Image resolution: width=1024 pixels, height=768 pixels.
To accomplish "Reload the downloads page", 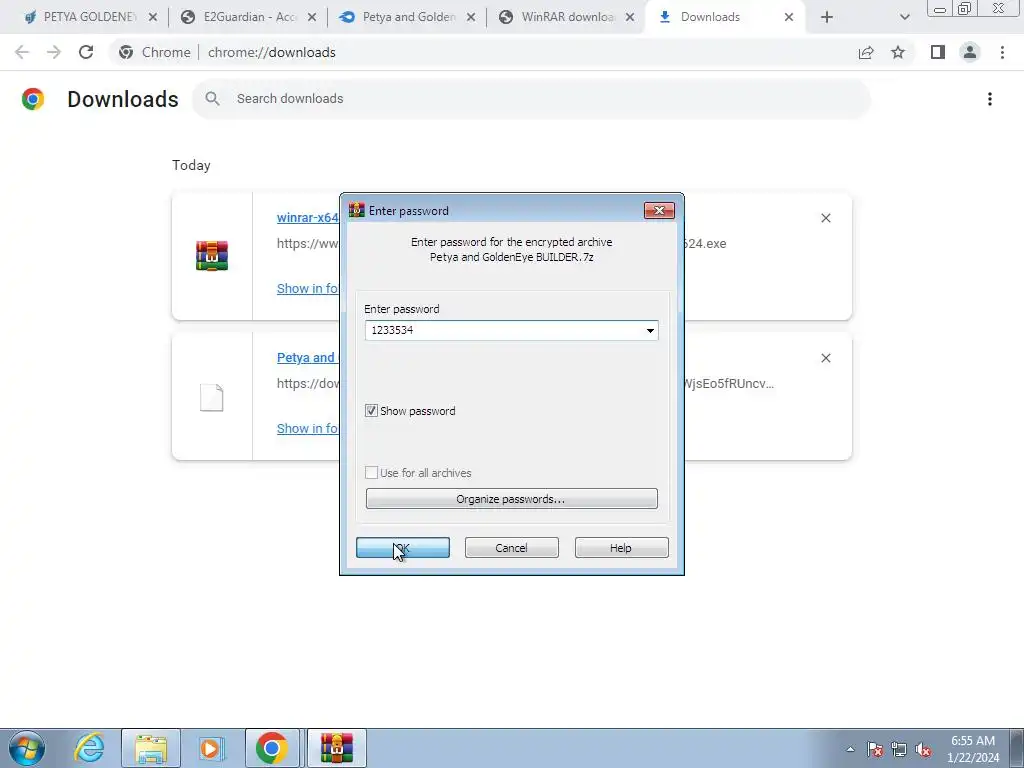I will [86, 52].
